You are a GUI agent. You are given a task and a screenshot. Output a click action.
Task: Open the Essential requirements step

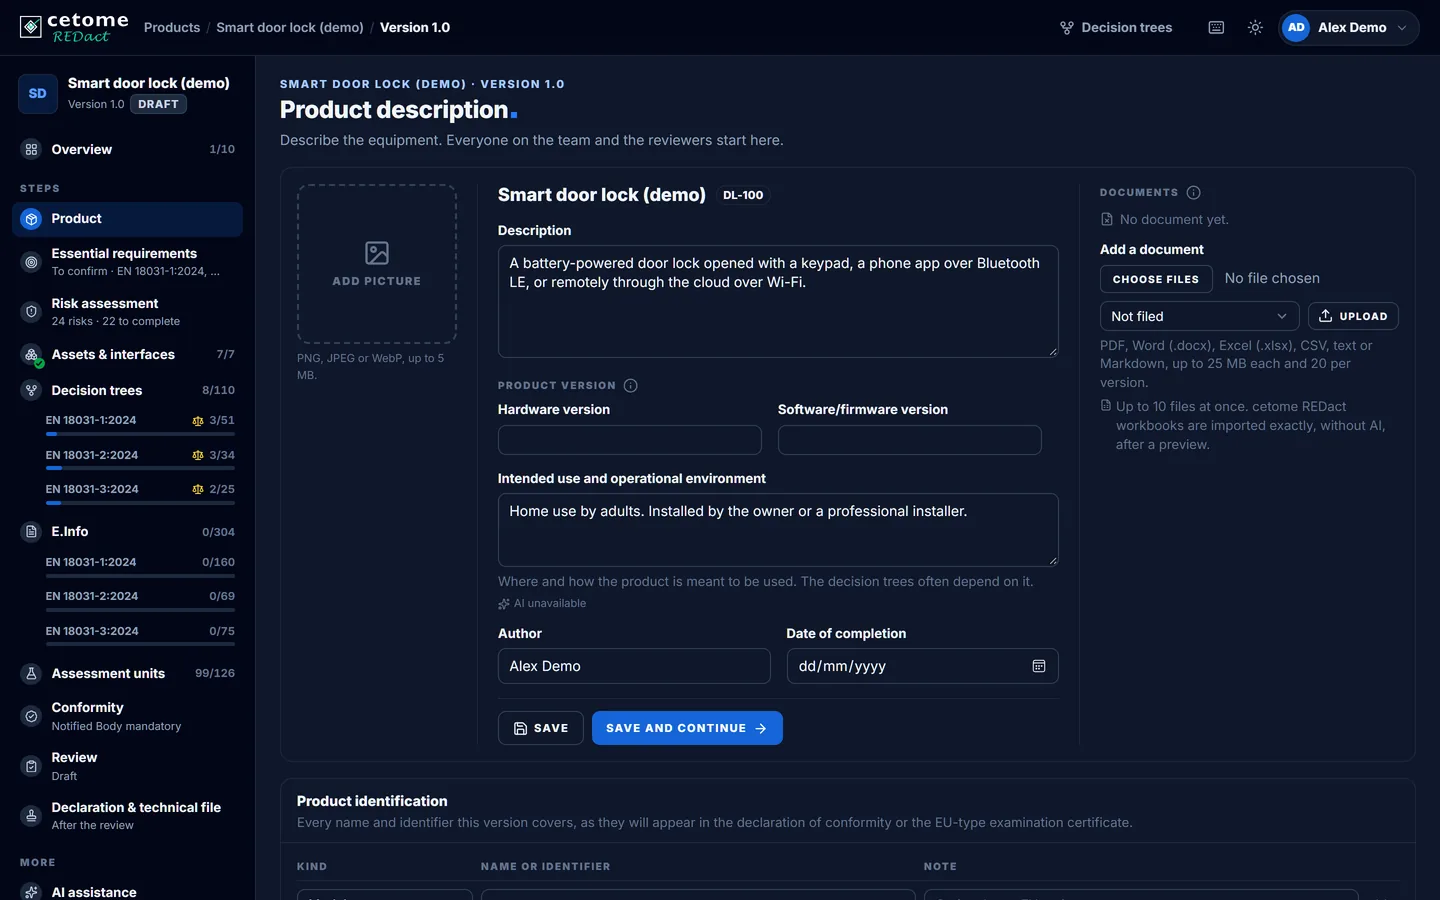click(x=127, y=262)
